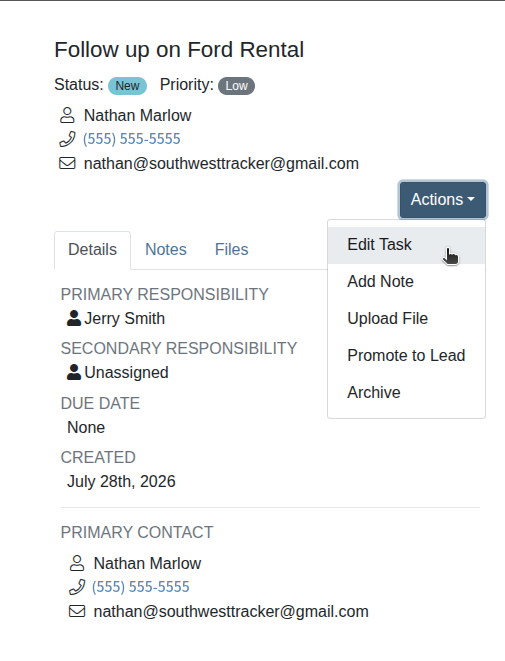This screenshot has height=661, width=505.
Task: Select the Details tab
Action: point(92,250)
